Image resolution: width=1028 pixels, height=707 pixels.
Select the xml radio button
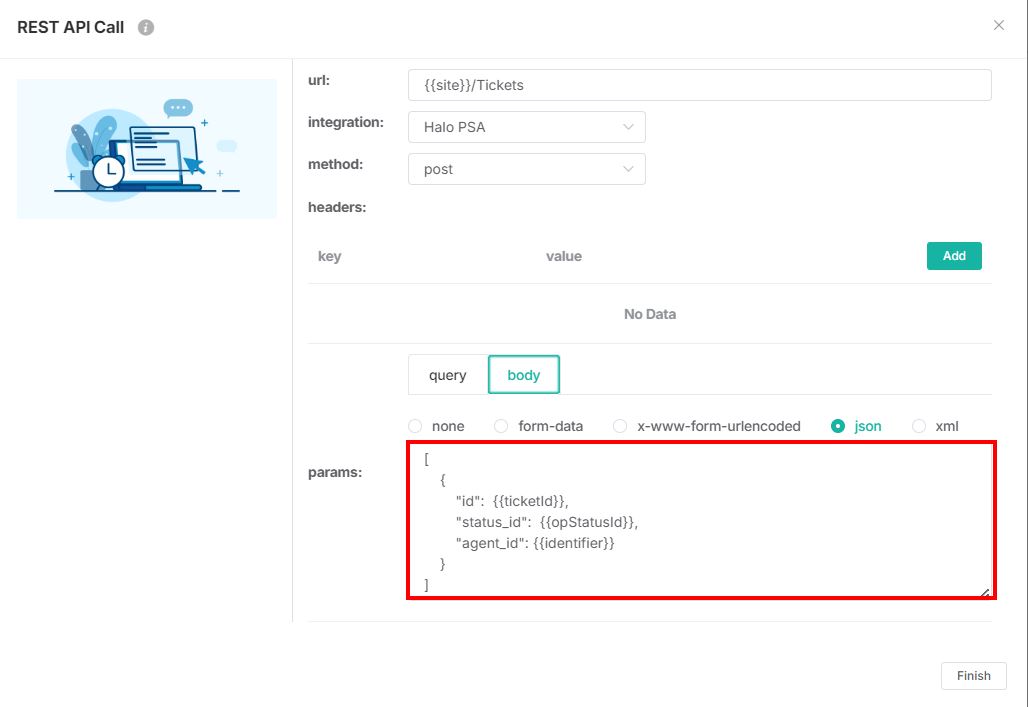tap(918, 425)
